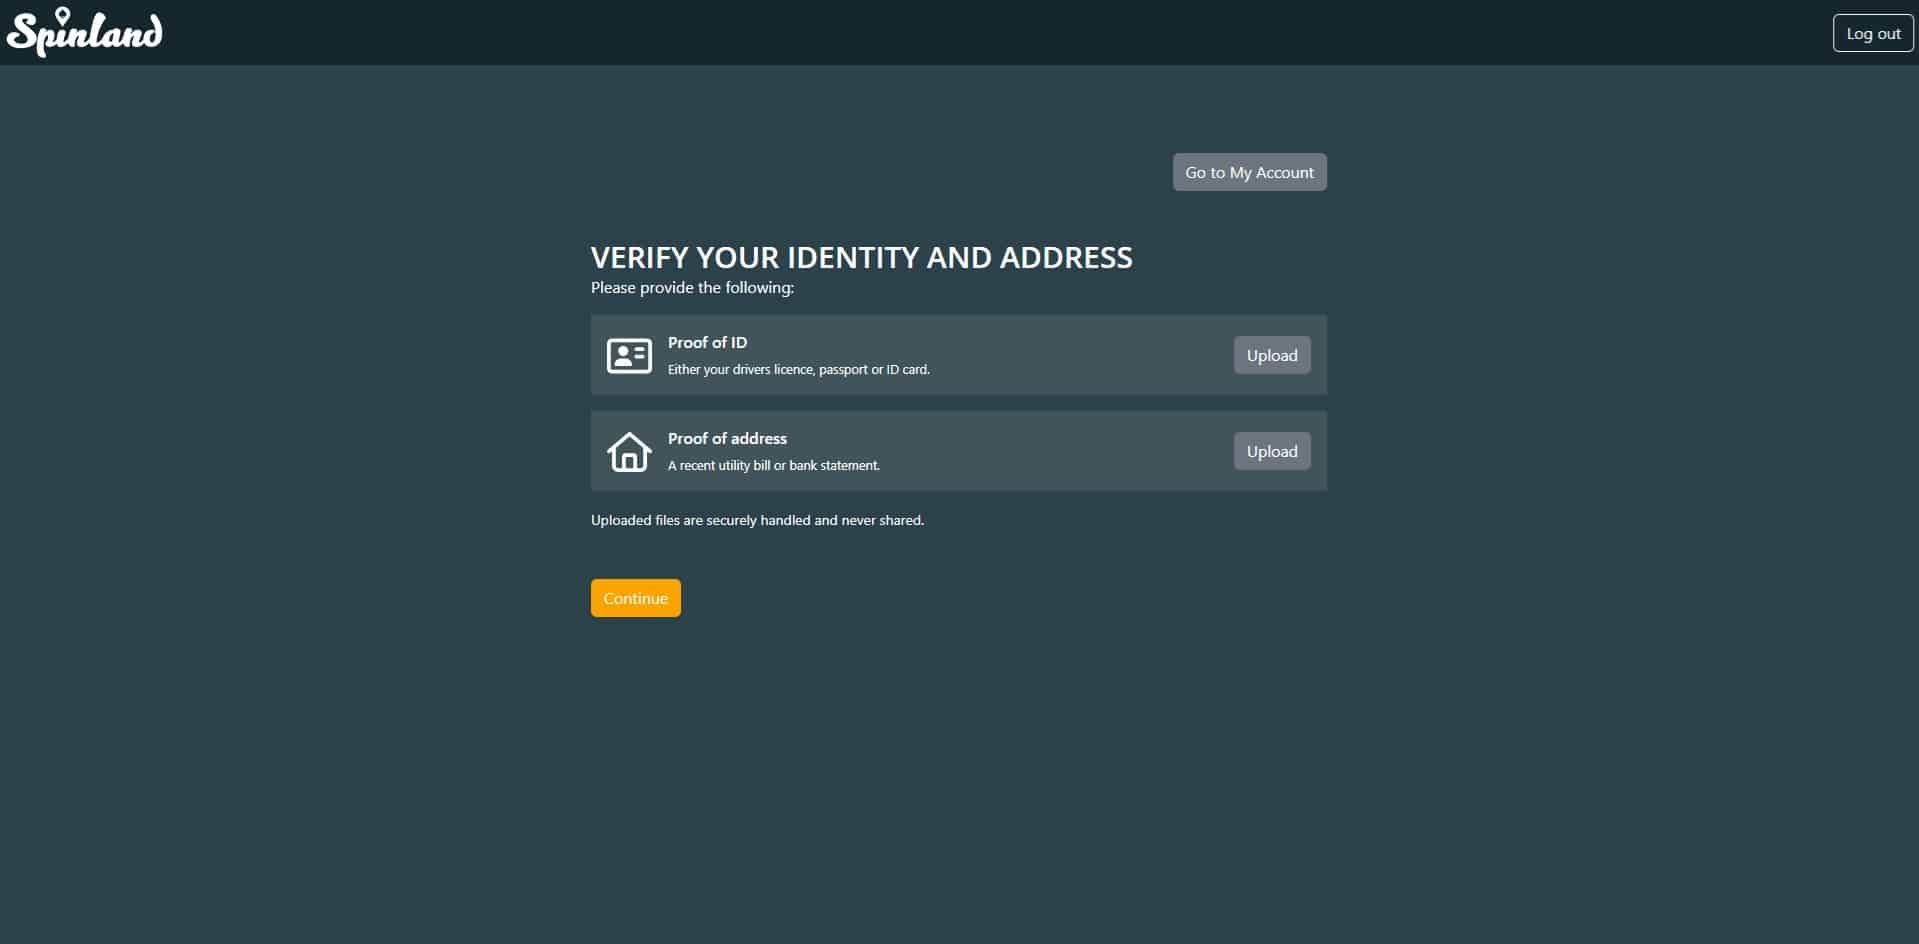The height and width of the screenshot is (944, 1919).
Task: Select the "Proof of address" title text
Action: pyautogui.click(x=727, y=438)
